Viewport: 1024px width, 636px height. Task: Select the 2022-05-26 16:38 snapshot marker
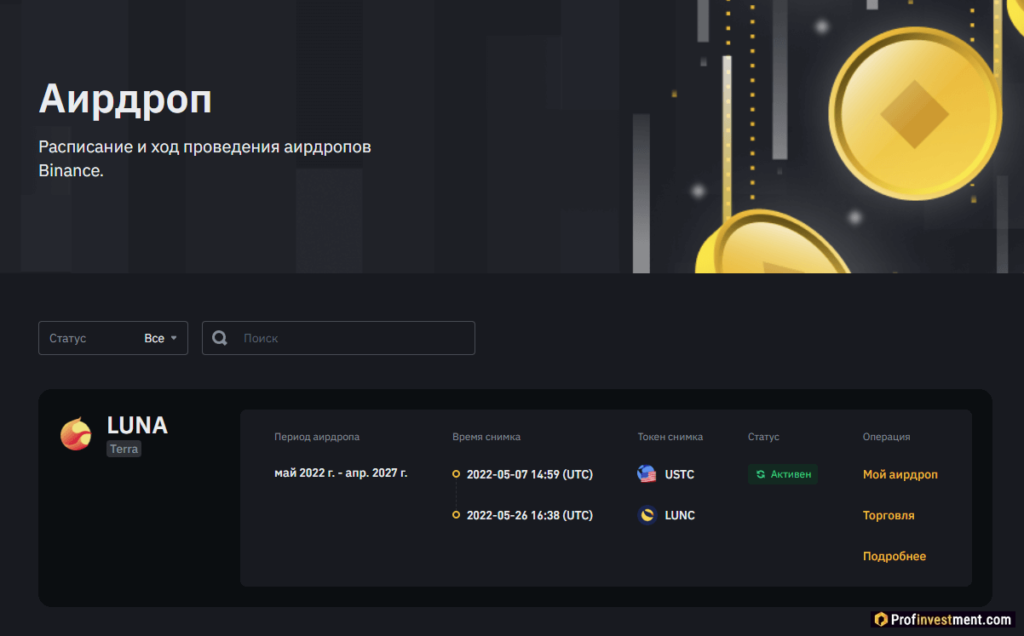tap(456, 515)
